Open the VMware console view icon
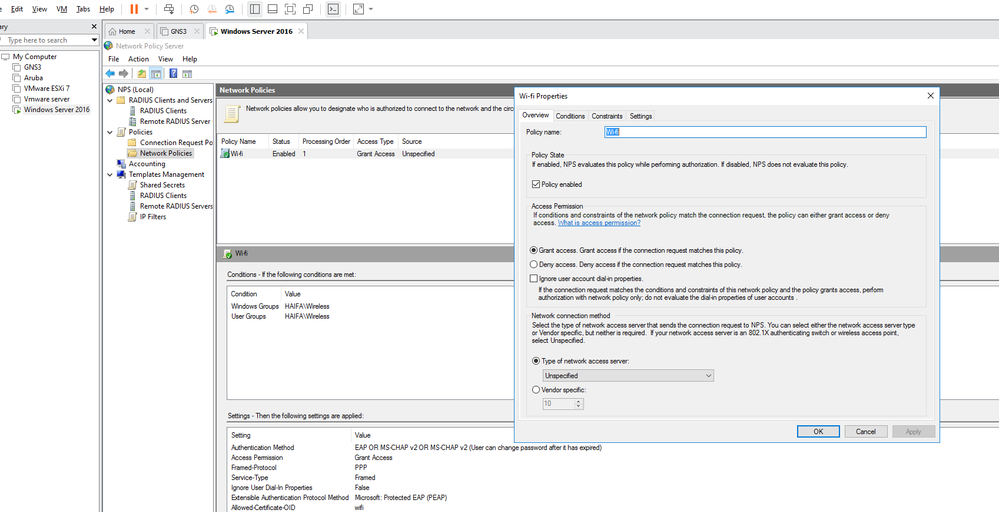The height and width of the screenshot is (512, 999). pos(333,9)
